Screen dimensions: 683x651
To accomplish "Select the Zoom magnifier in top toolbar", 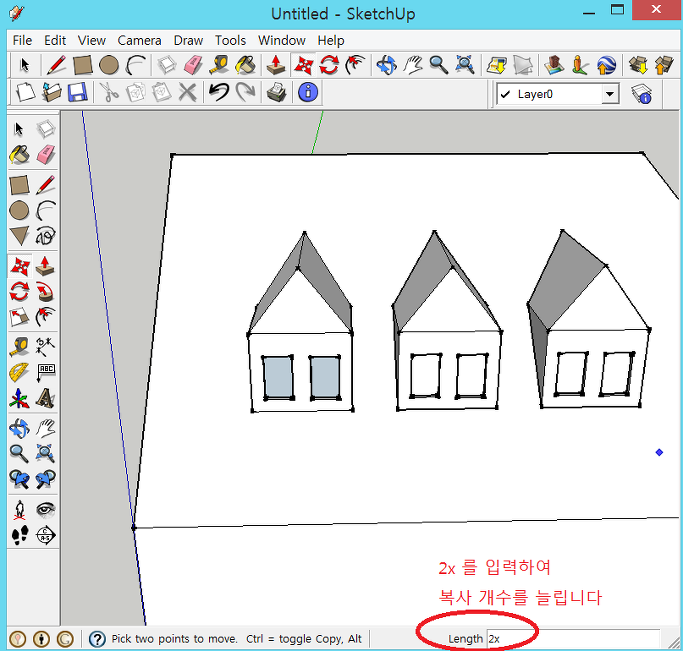I will 439,65.
